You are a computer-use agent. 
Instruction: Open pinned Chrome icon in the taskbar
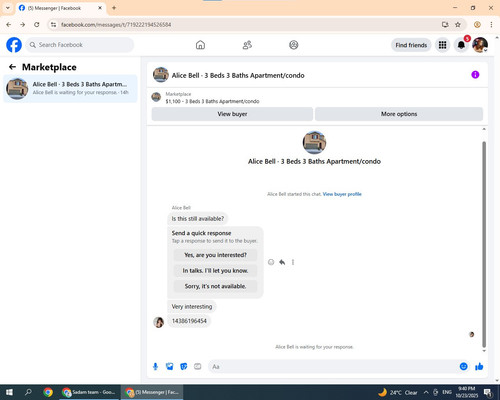[x=48, y=392]
